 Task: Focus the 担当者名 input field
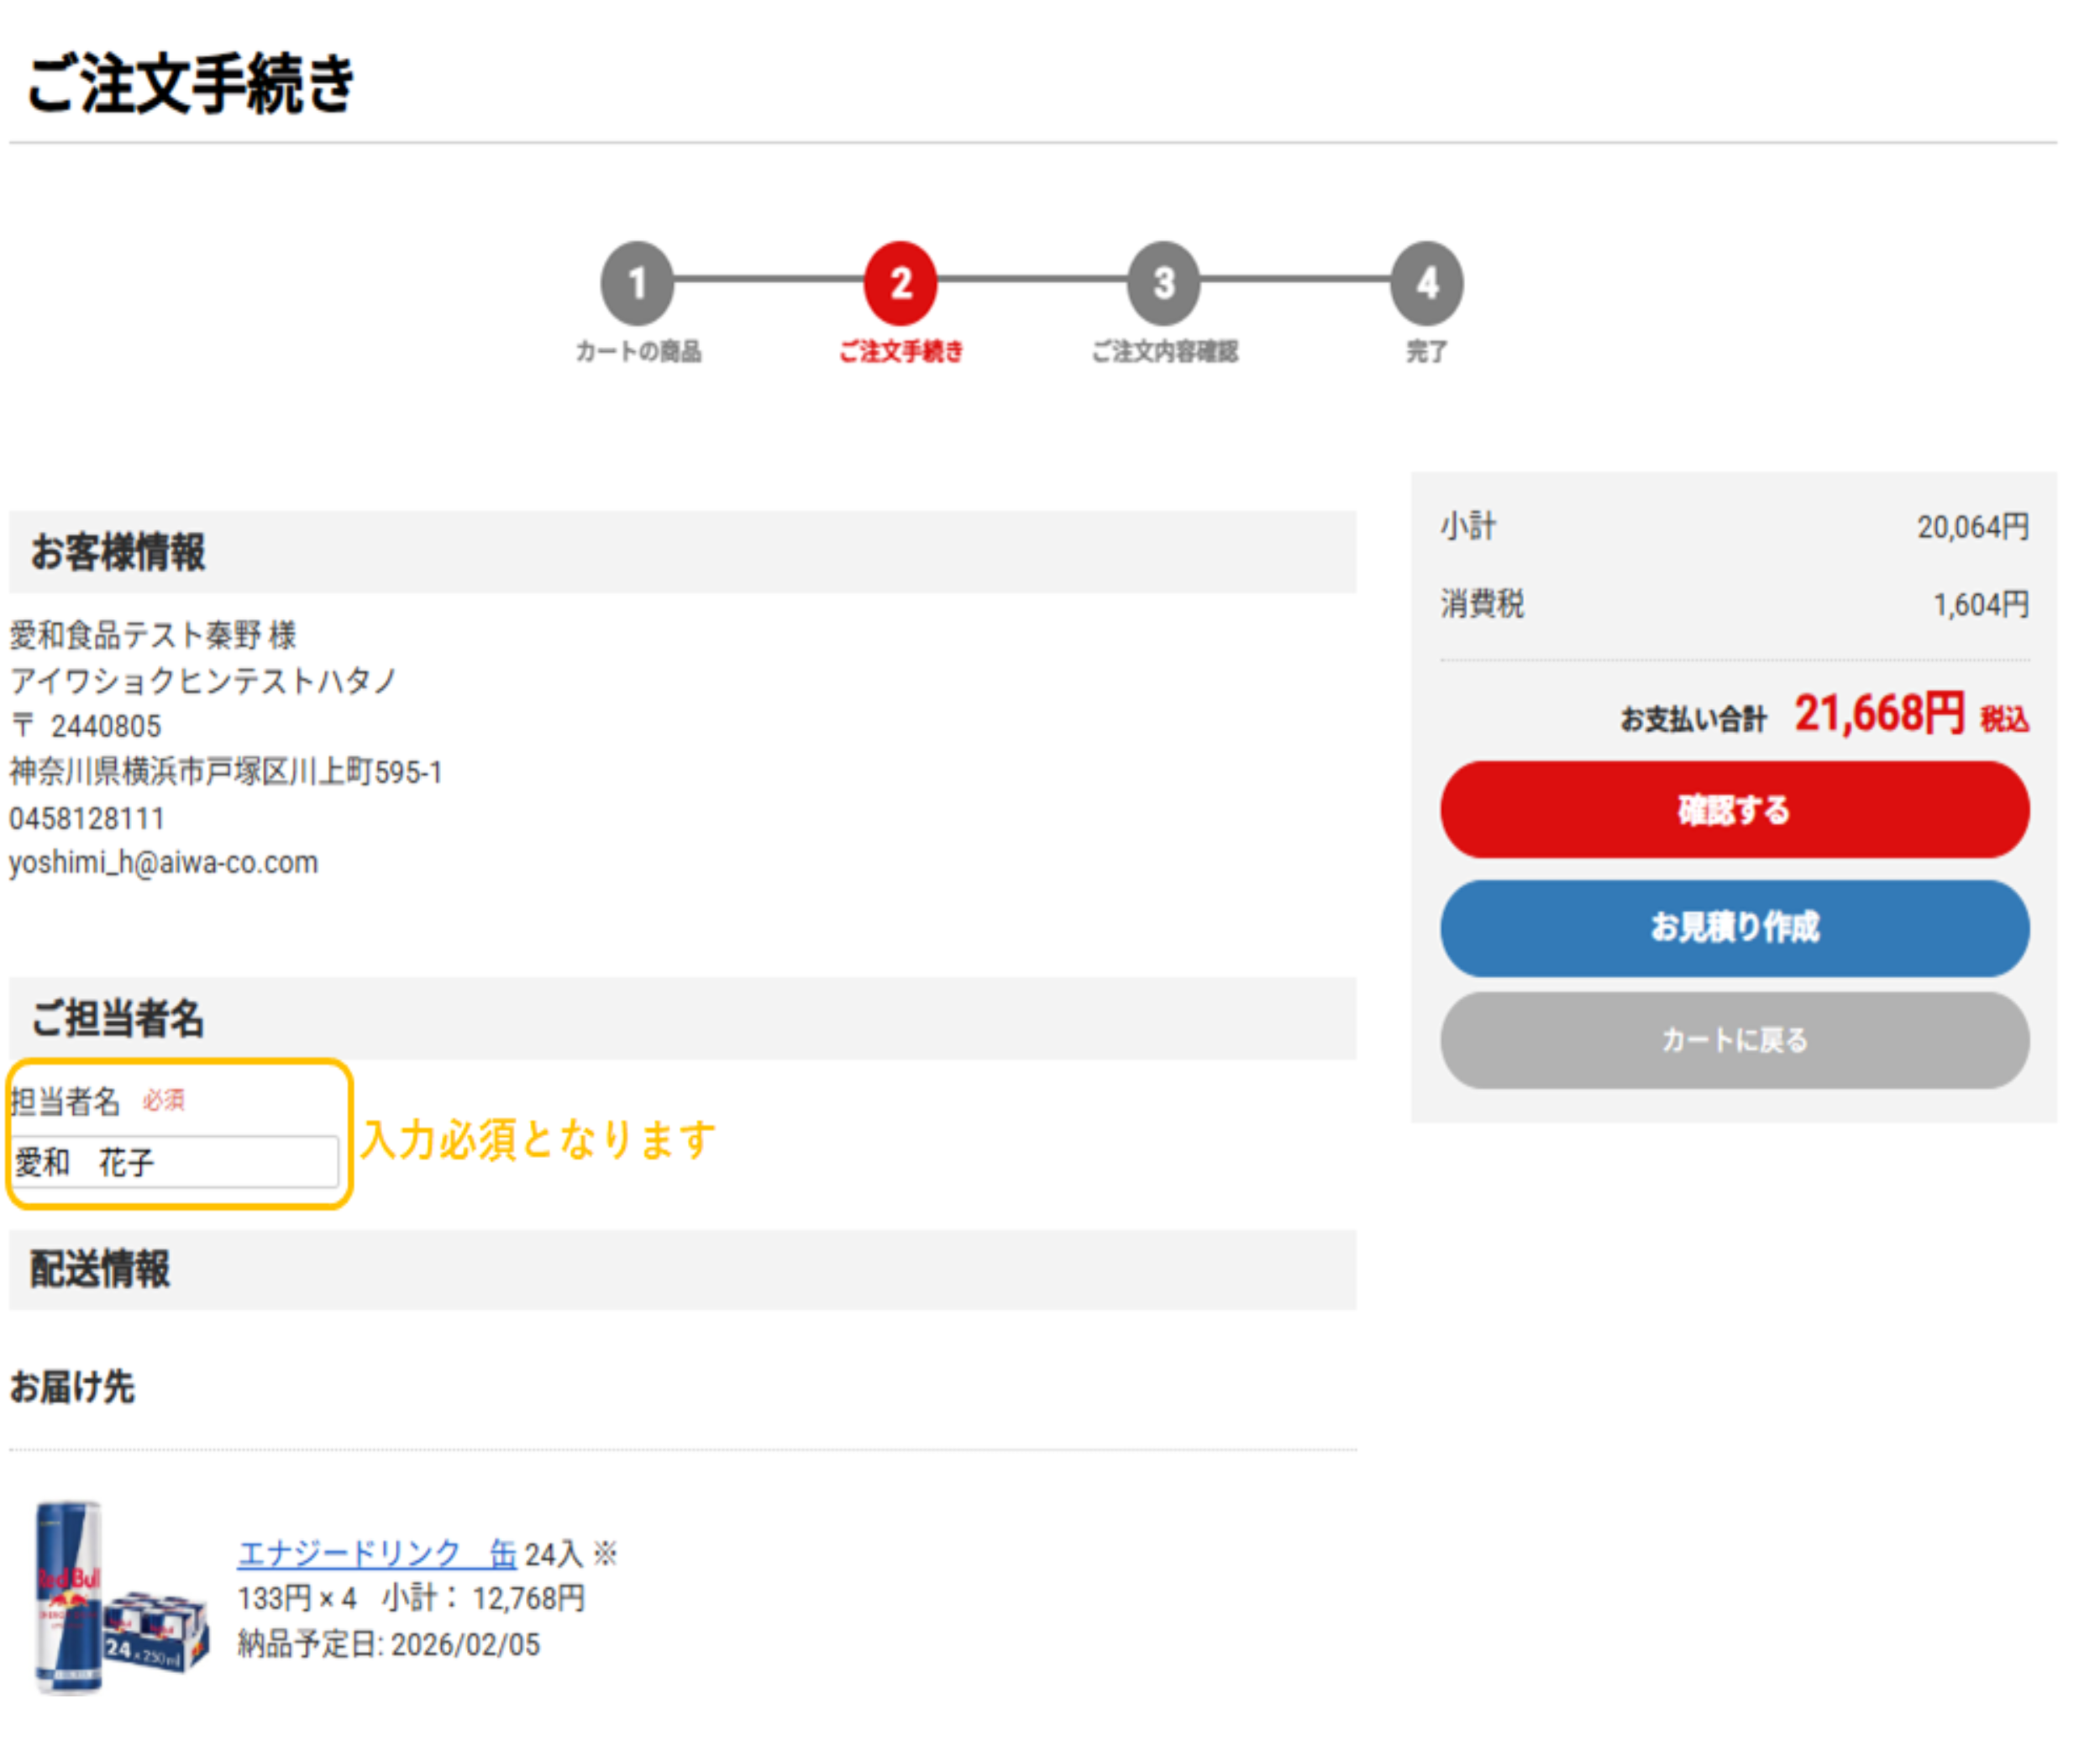point(176,1162)
